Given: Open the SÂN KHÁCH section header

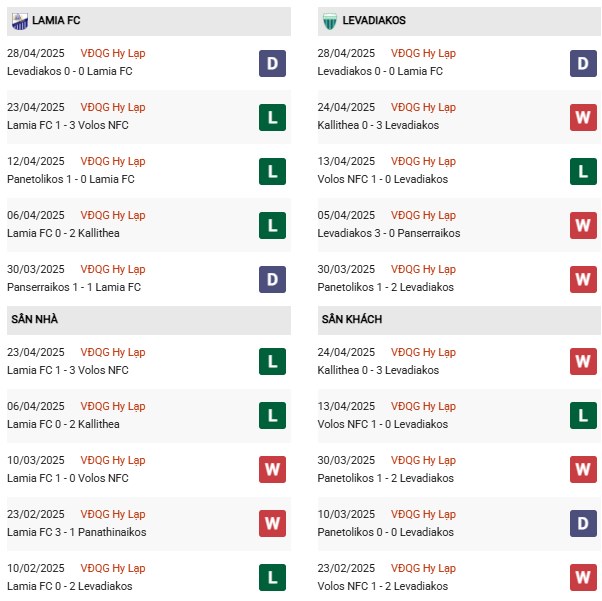Looking at the screenshot, I should 352,319.
